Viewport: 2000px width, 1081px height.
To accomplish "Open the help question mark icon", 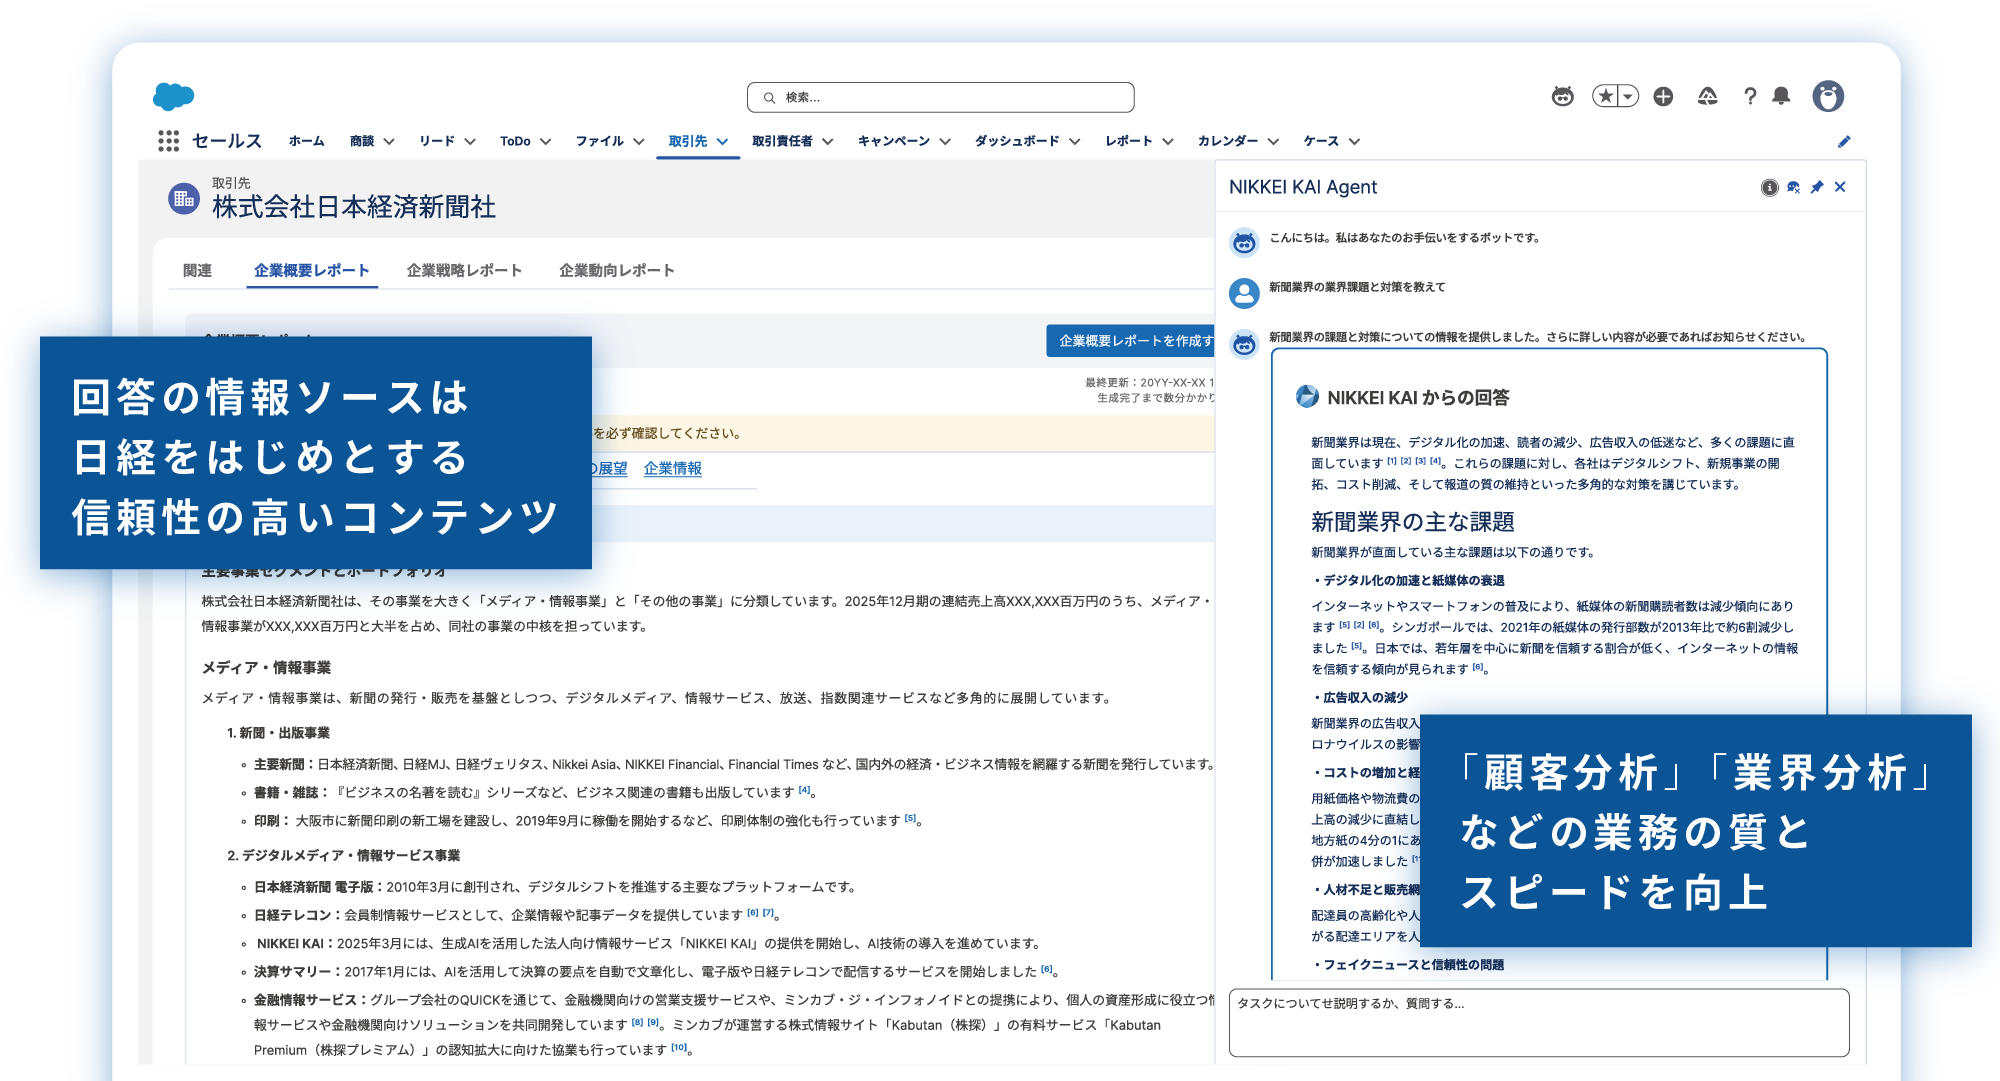I will tap(1749, 96).
